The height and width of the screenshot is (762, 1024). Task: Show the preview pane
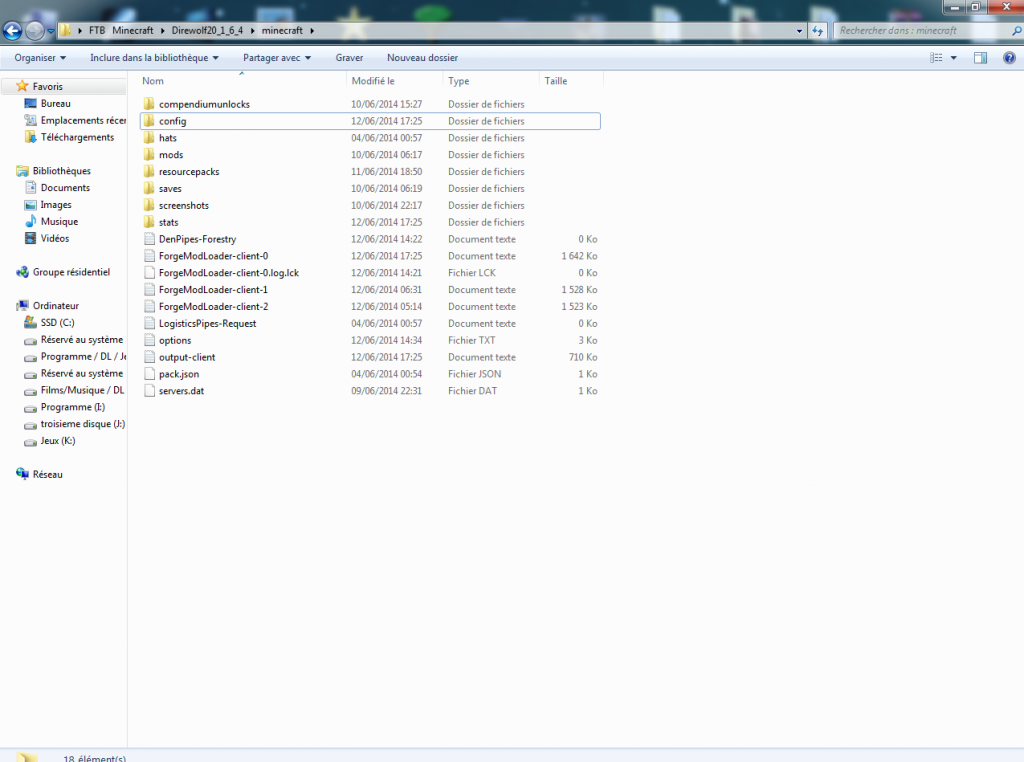tap(980, 57)
